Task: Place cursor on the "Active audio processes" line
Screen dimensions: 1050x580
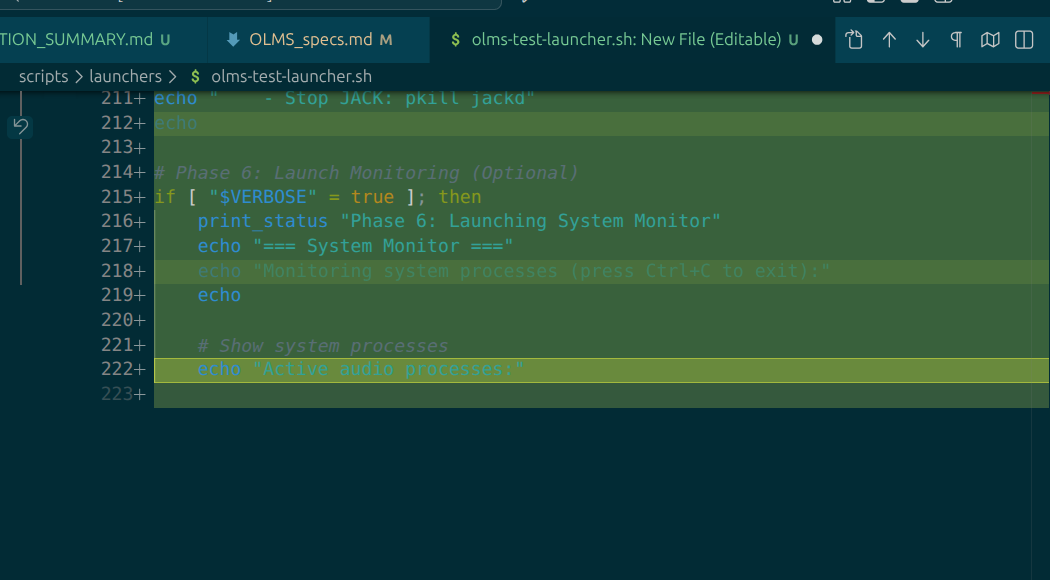Action: [x=388, y=370]
